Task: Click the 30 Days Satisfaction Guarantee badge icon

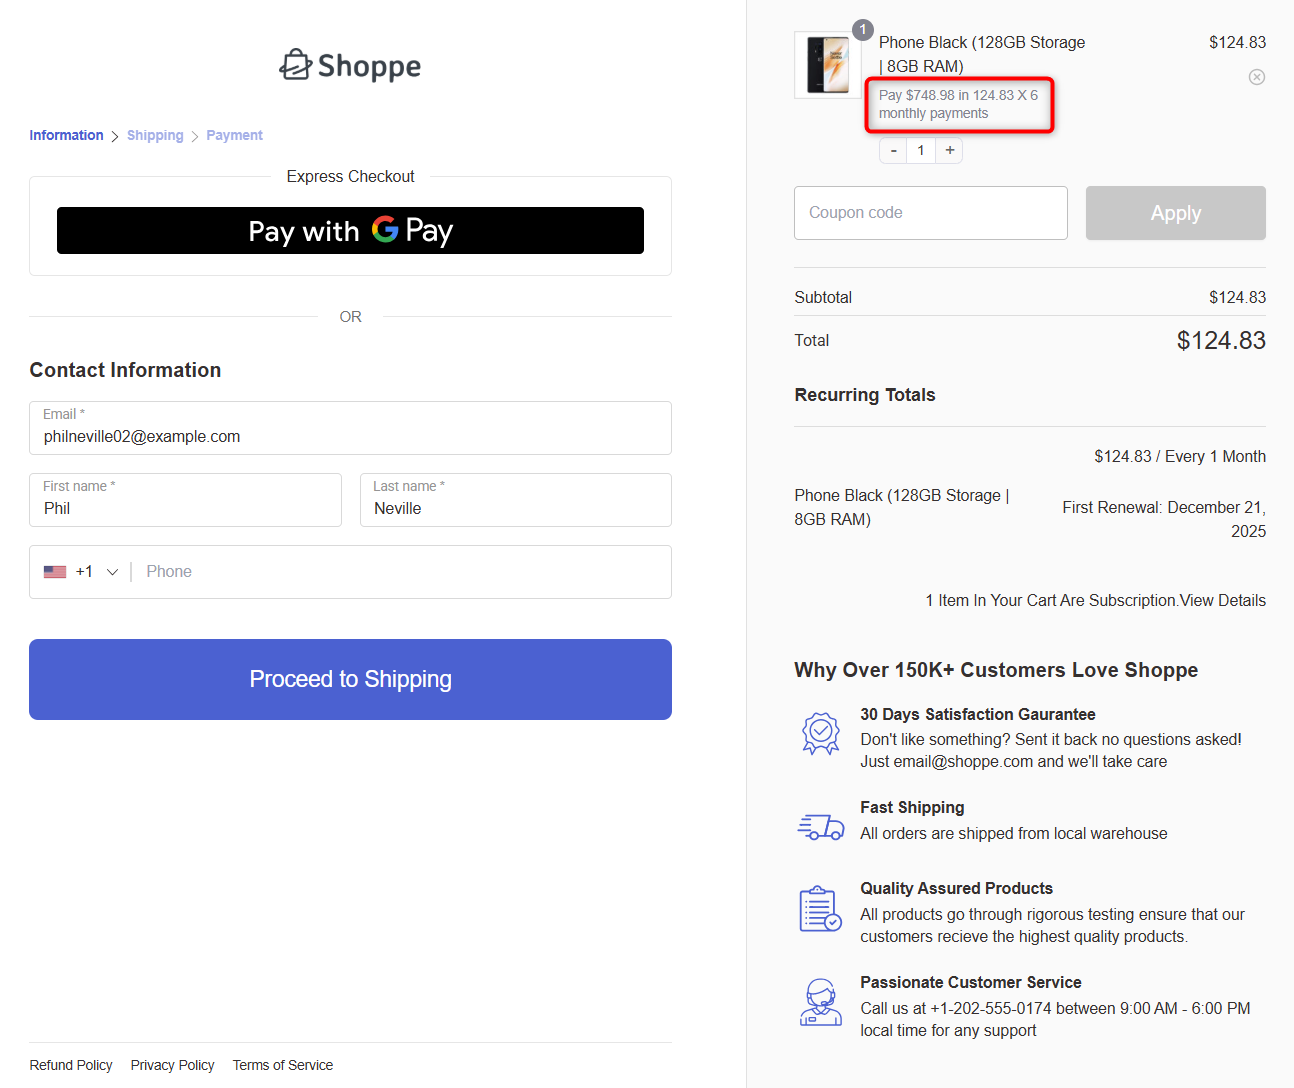Action: [820, 733]
